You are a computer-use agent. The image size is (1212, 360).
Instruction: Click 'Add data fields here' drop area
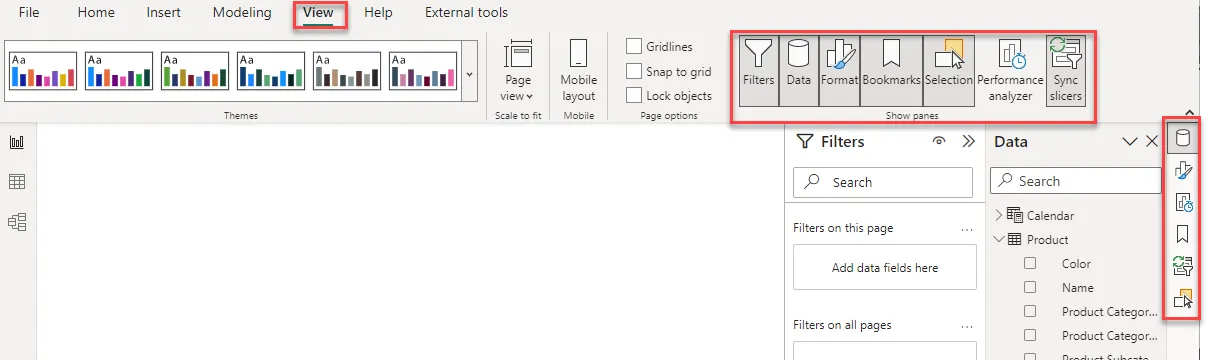pyautogui.click(x=885, y=268)
